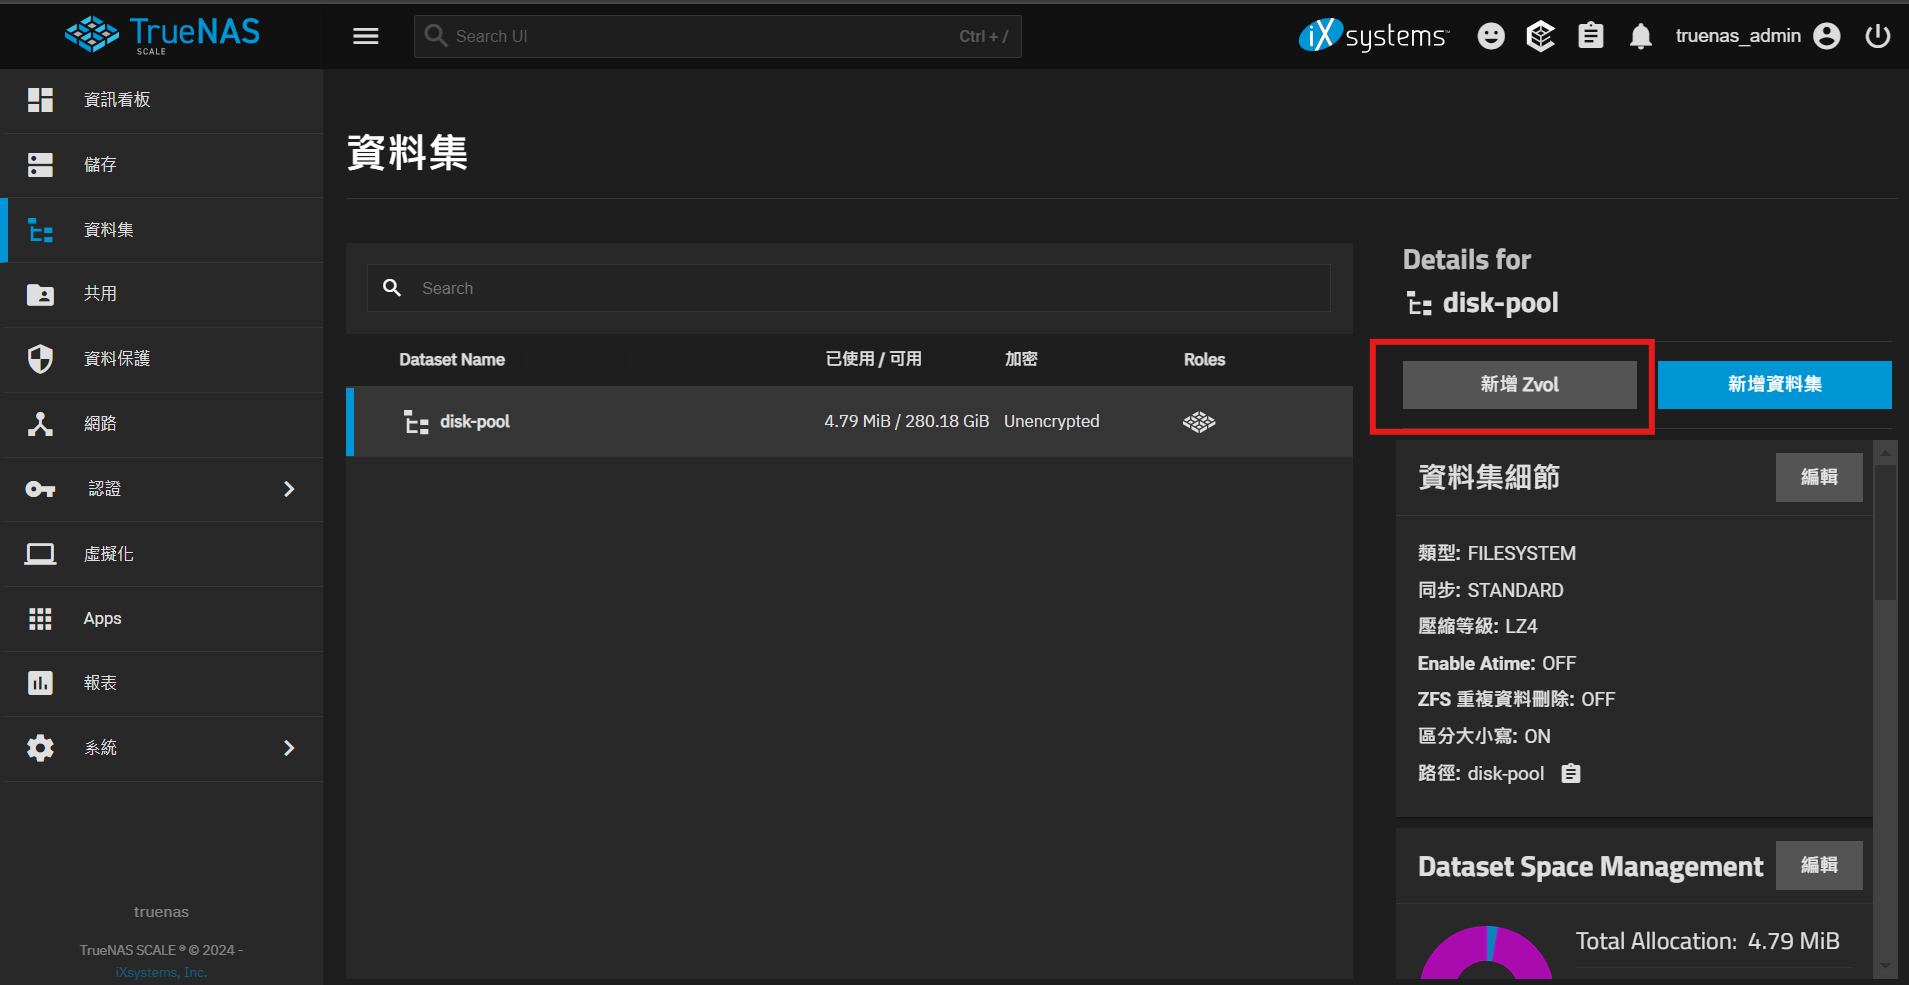Viewport: 1909px width, 985px height.
Task: Click the 新增 Zvol button
Action: (1518, 385)
